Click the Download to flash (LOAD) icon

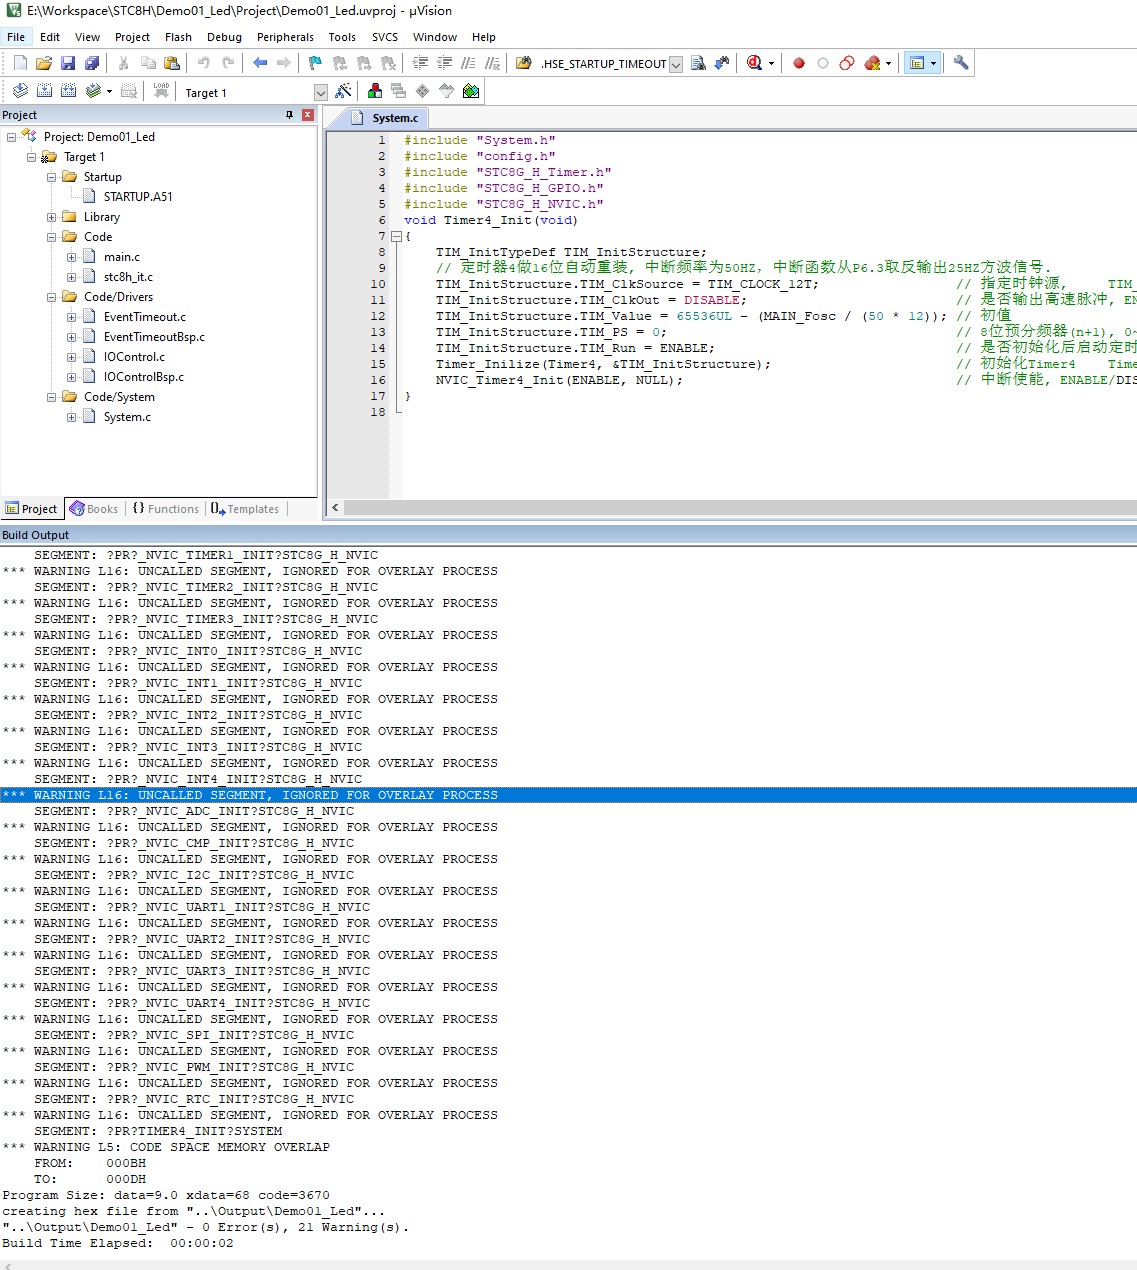pyautogui.click(x=161, y=91)
